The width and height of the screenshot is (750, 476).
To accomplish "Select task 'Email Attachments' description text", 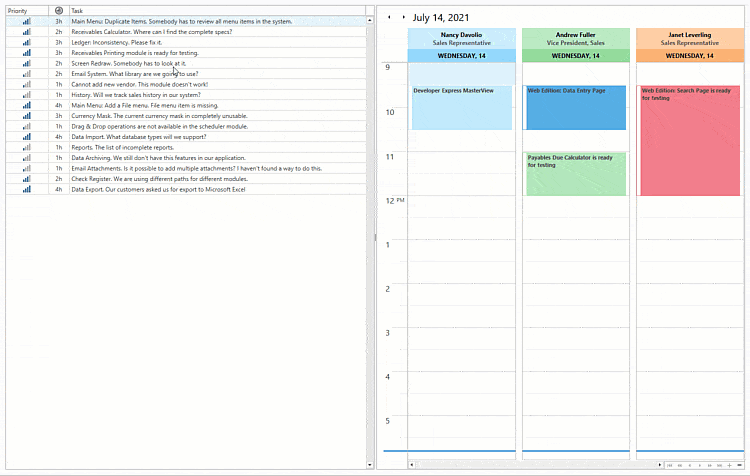I will tap(197, 168).
